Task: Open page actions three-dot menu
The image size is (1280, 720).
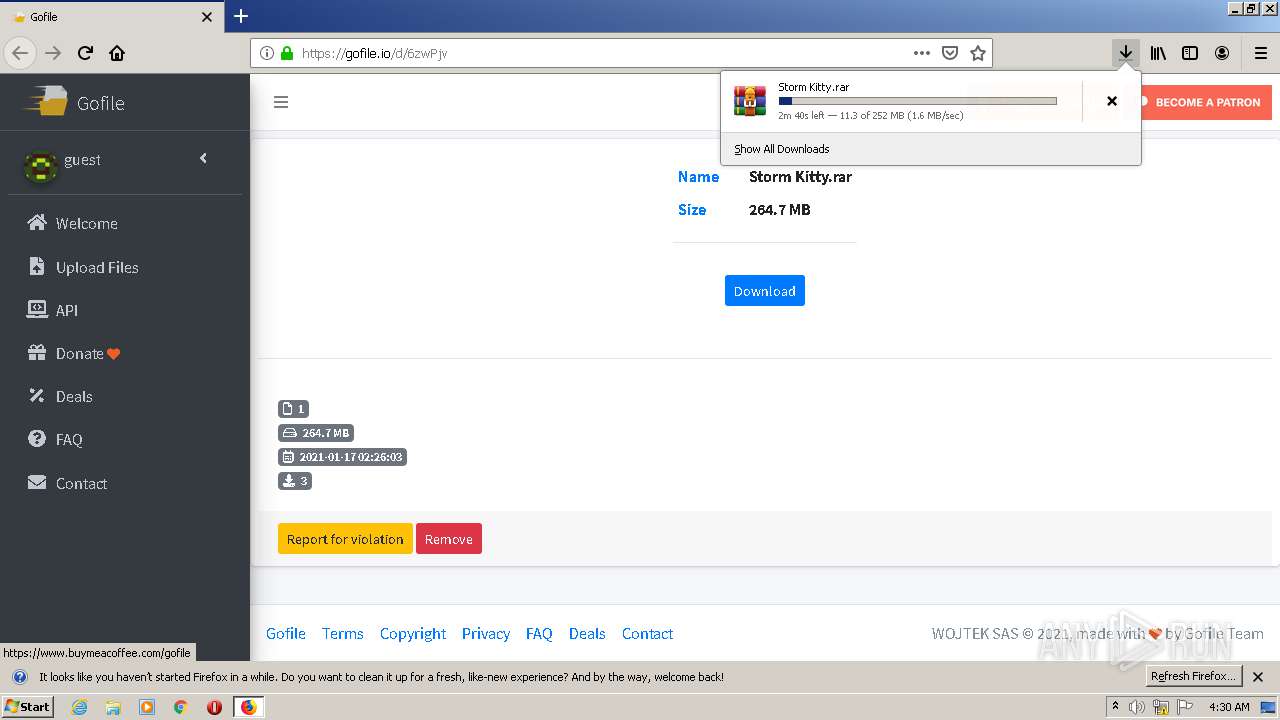Action: (x=922, y=53)
